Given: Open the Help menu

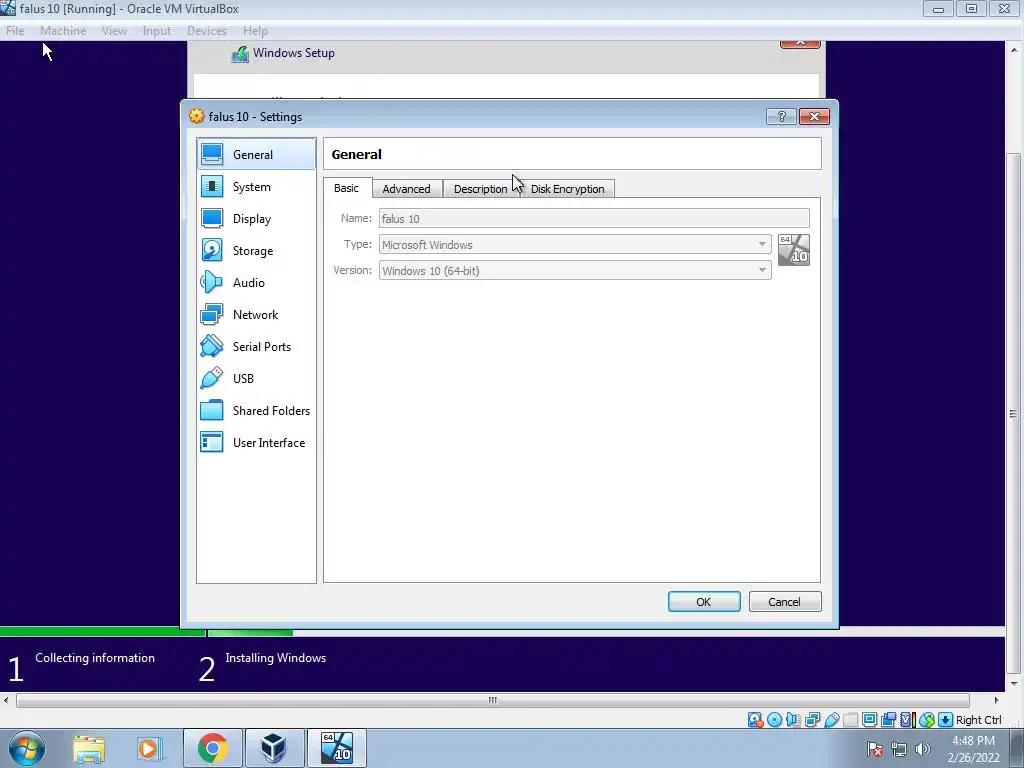Looking at the screenshot, I should click(x=255, y=31).
